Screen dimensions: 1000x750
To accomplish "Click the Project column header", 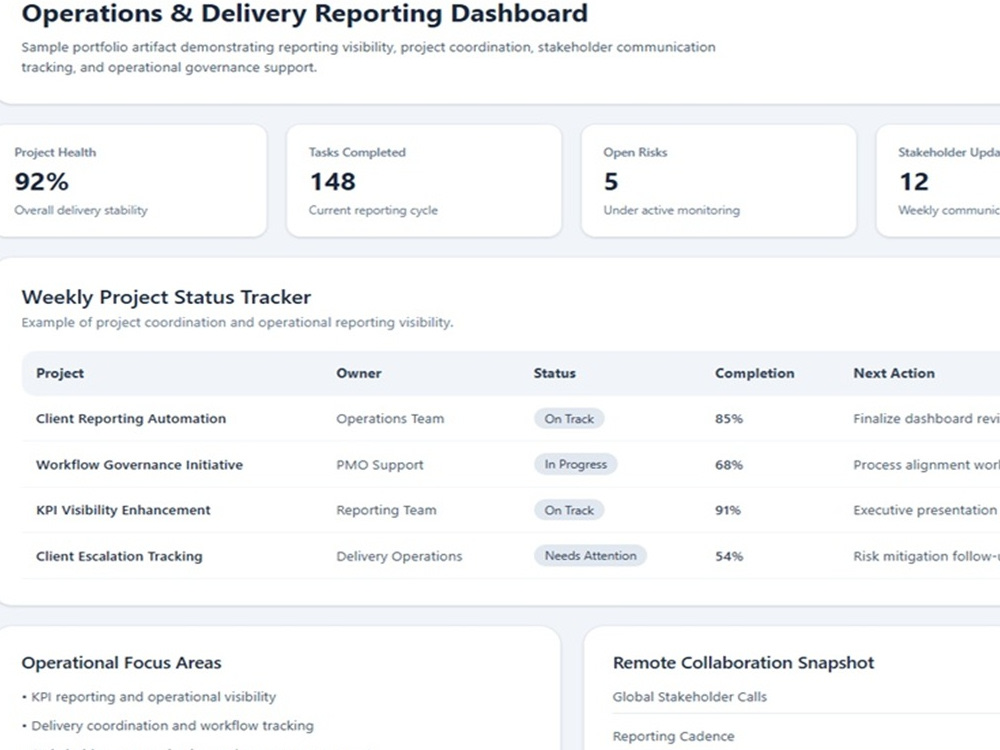I will pyautogui.click(x=60, y=373).
